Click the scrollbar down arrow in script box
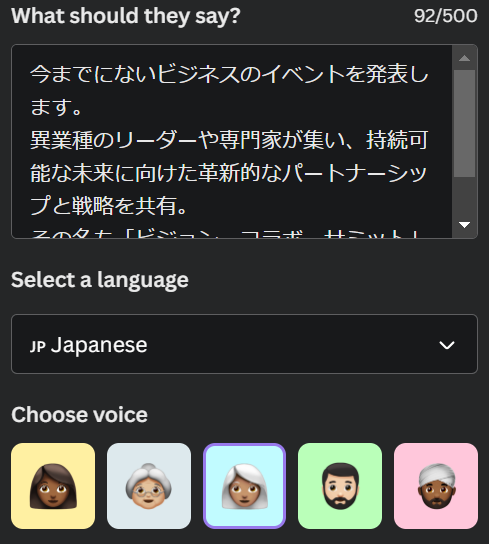The height and width of the screenshot is (544, 489). coord(464,224)
